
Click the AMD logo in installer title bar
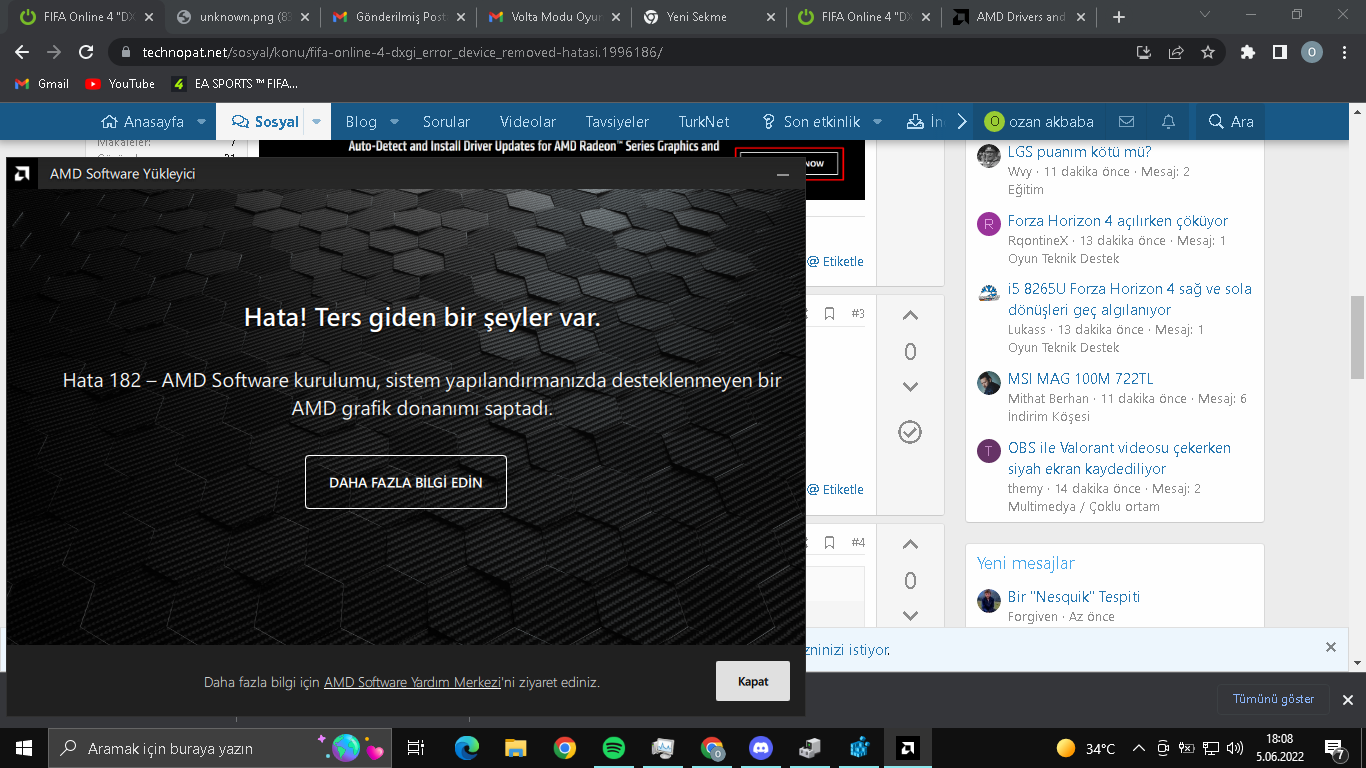[x=21, y=174]
